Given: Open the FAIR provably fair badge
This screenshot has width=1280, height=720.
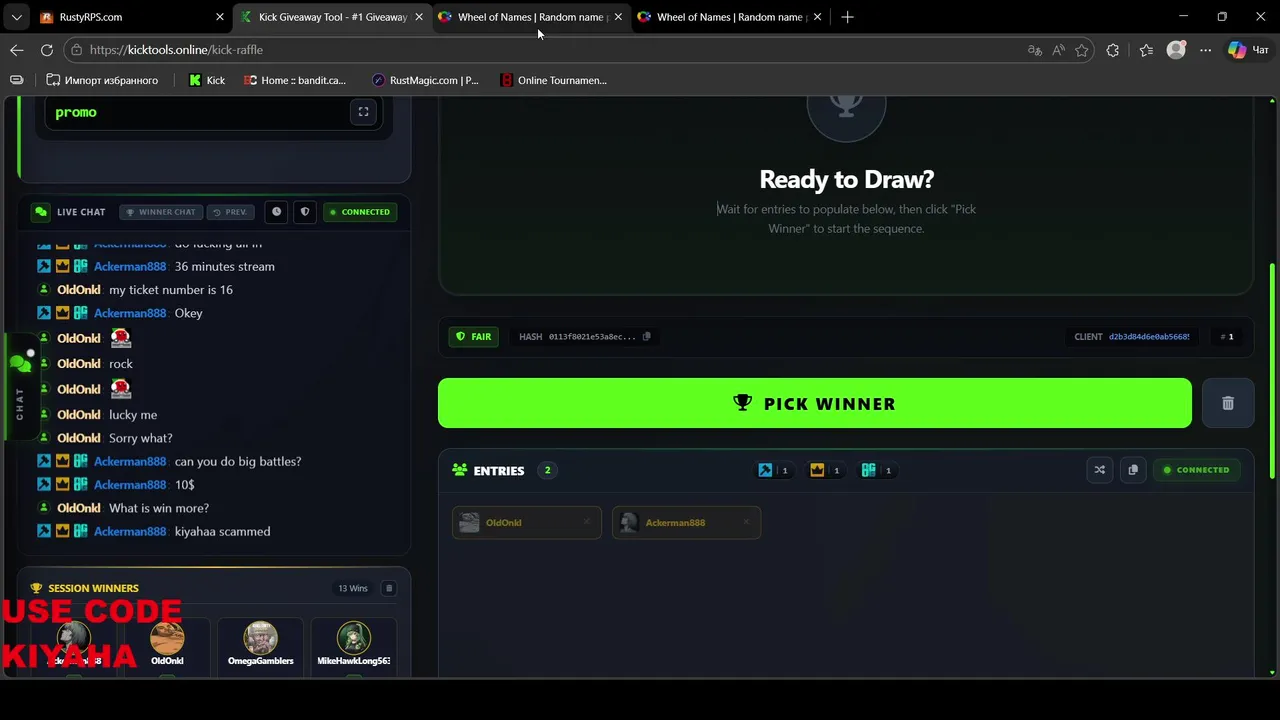Looking at the screenshot, I should click(474, 337).
